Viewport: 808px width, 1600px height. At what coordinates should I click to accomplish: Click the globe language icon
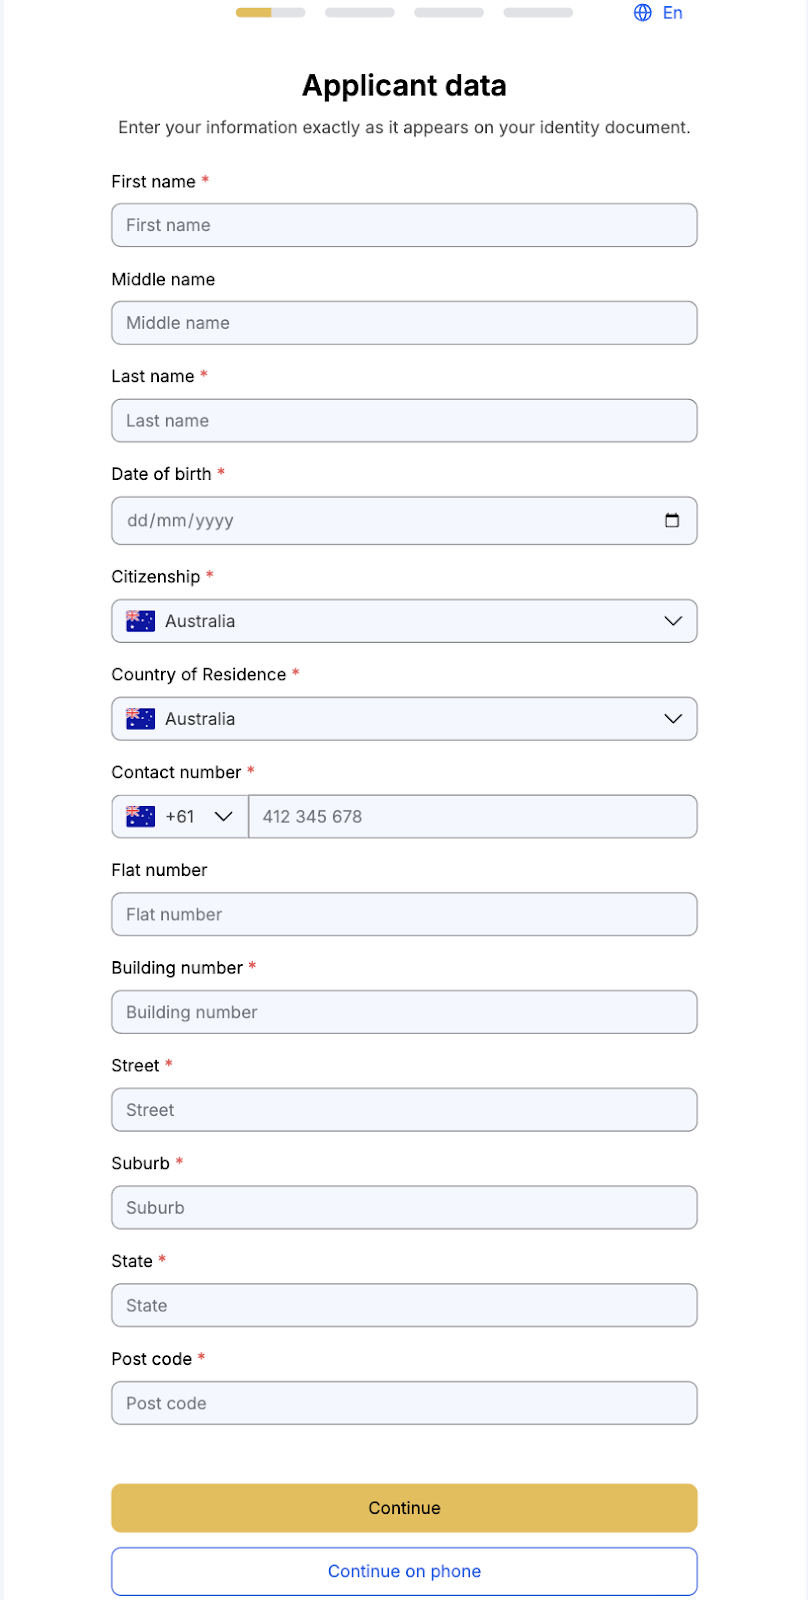643,13
